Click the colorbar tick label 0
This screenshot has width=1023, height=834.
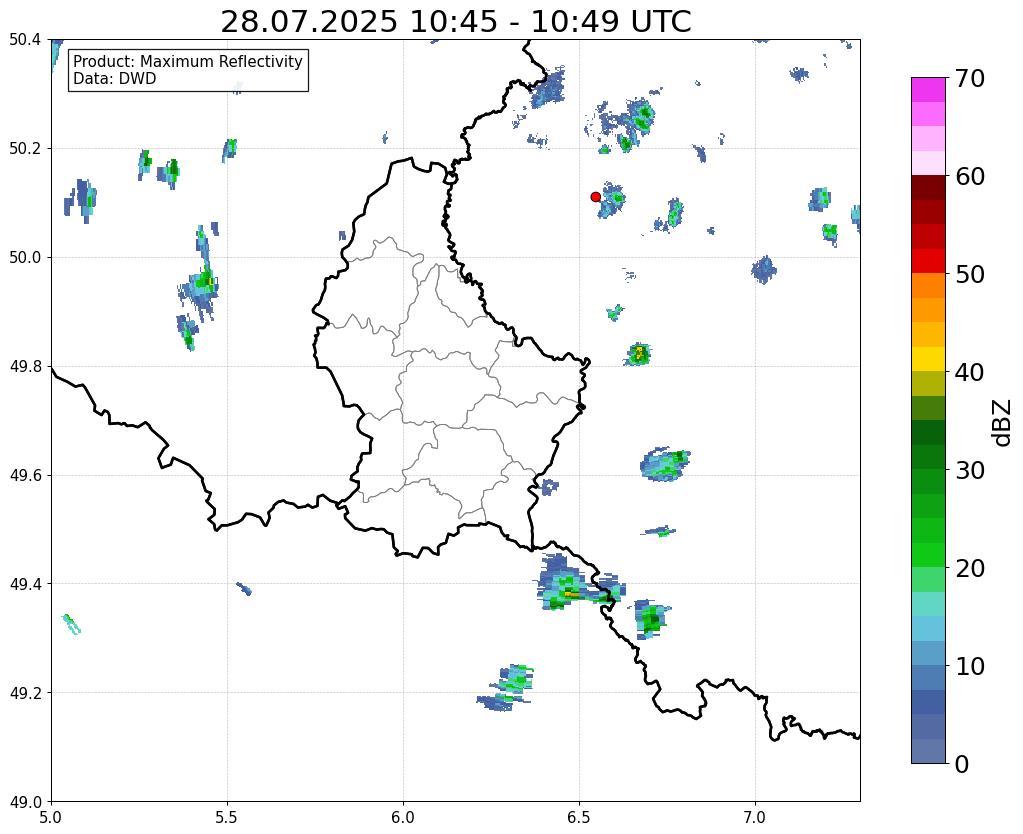962,764
